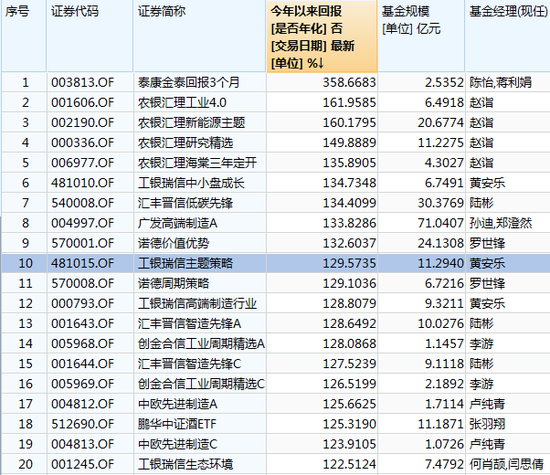The image size is (550, 475).
Task: Select fund code 001643.OF
Action: [x=83, y=323]
